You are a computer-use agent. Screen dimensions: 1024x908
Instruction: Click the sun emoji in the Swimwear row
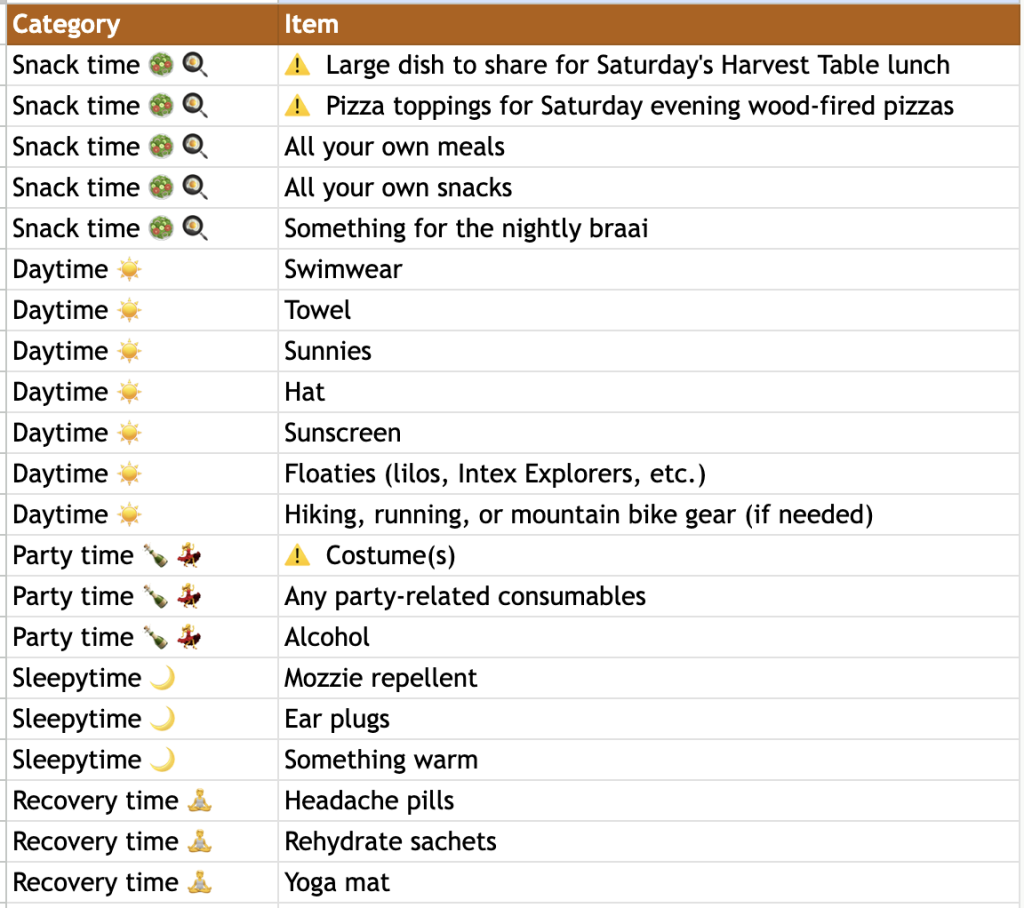(129, 270)
